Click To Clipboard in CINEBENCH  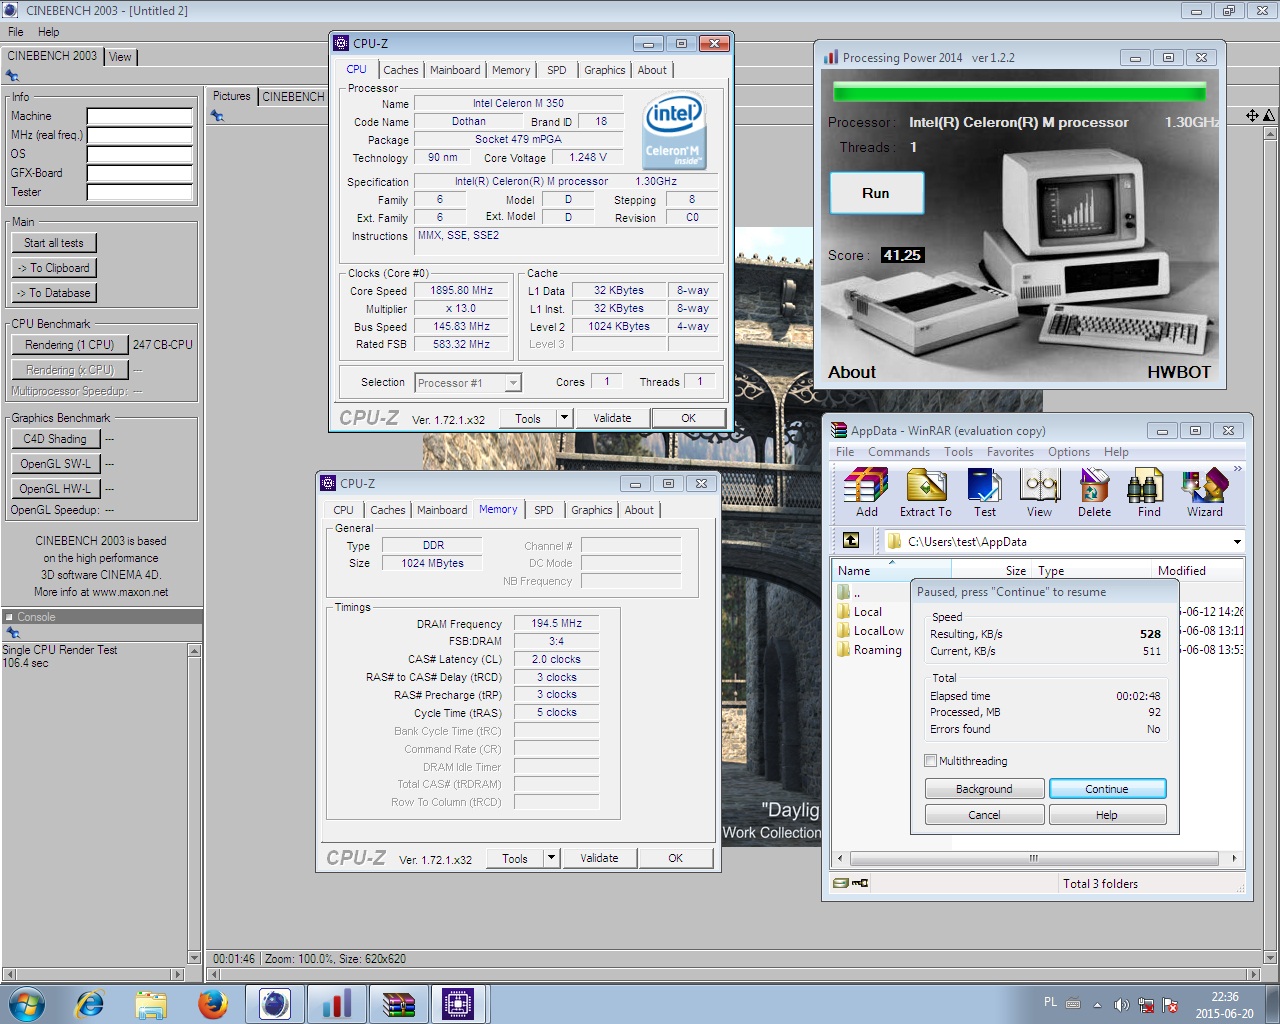click(x=54, y=268)
